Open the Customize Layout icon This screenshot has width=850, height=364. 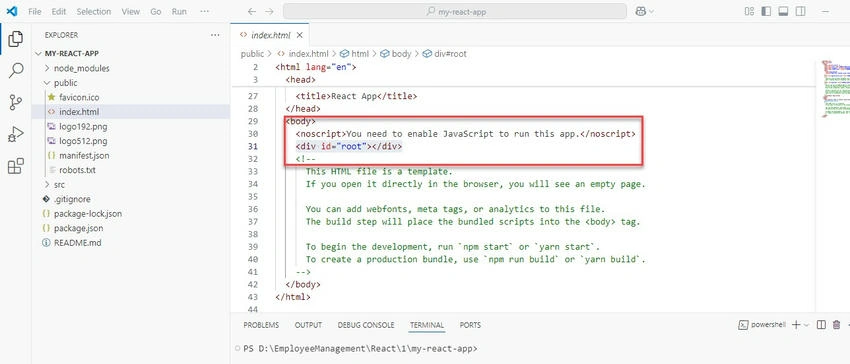click(x=749, y=11)
